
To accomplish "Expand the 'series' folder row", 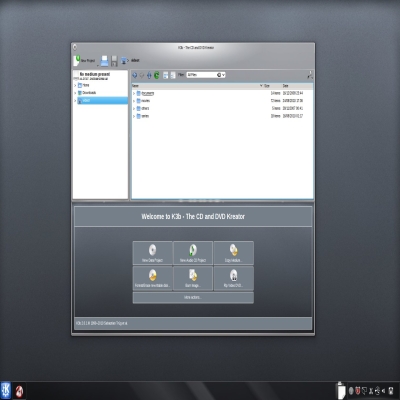I will [134, 116].
